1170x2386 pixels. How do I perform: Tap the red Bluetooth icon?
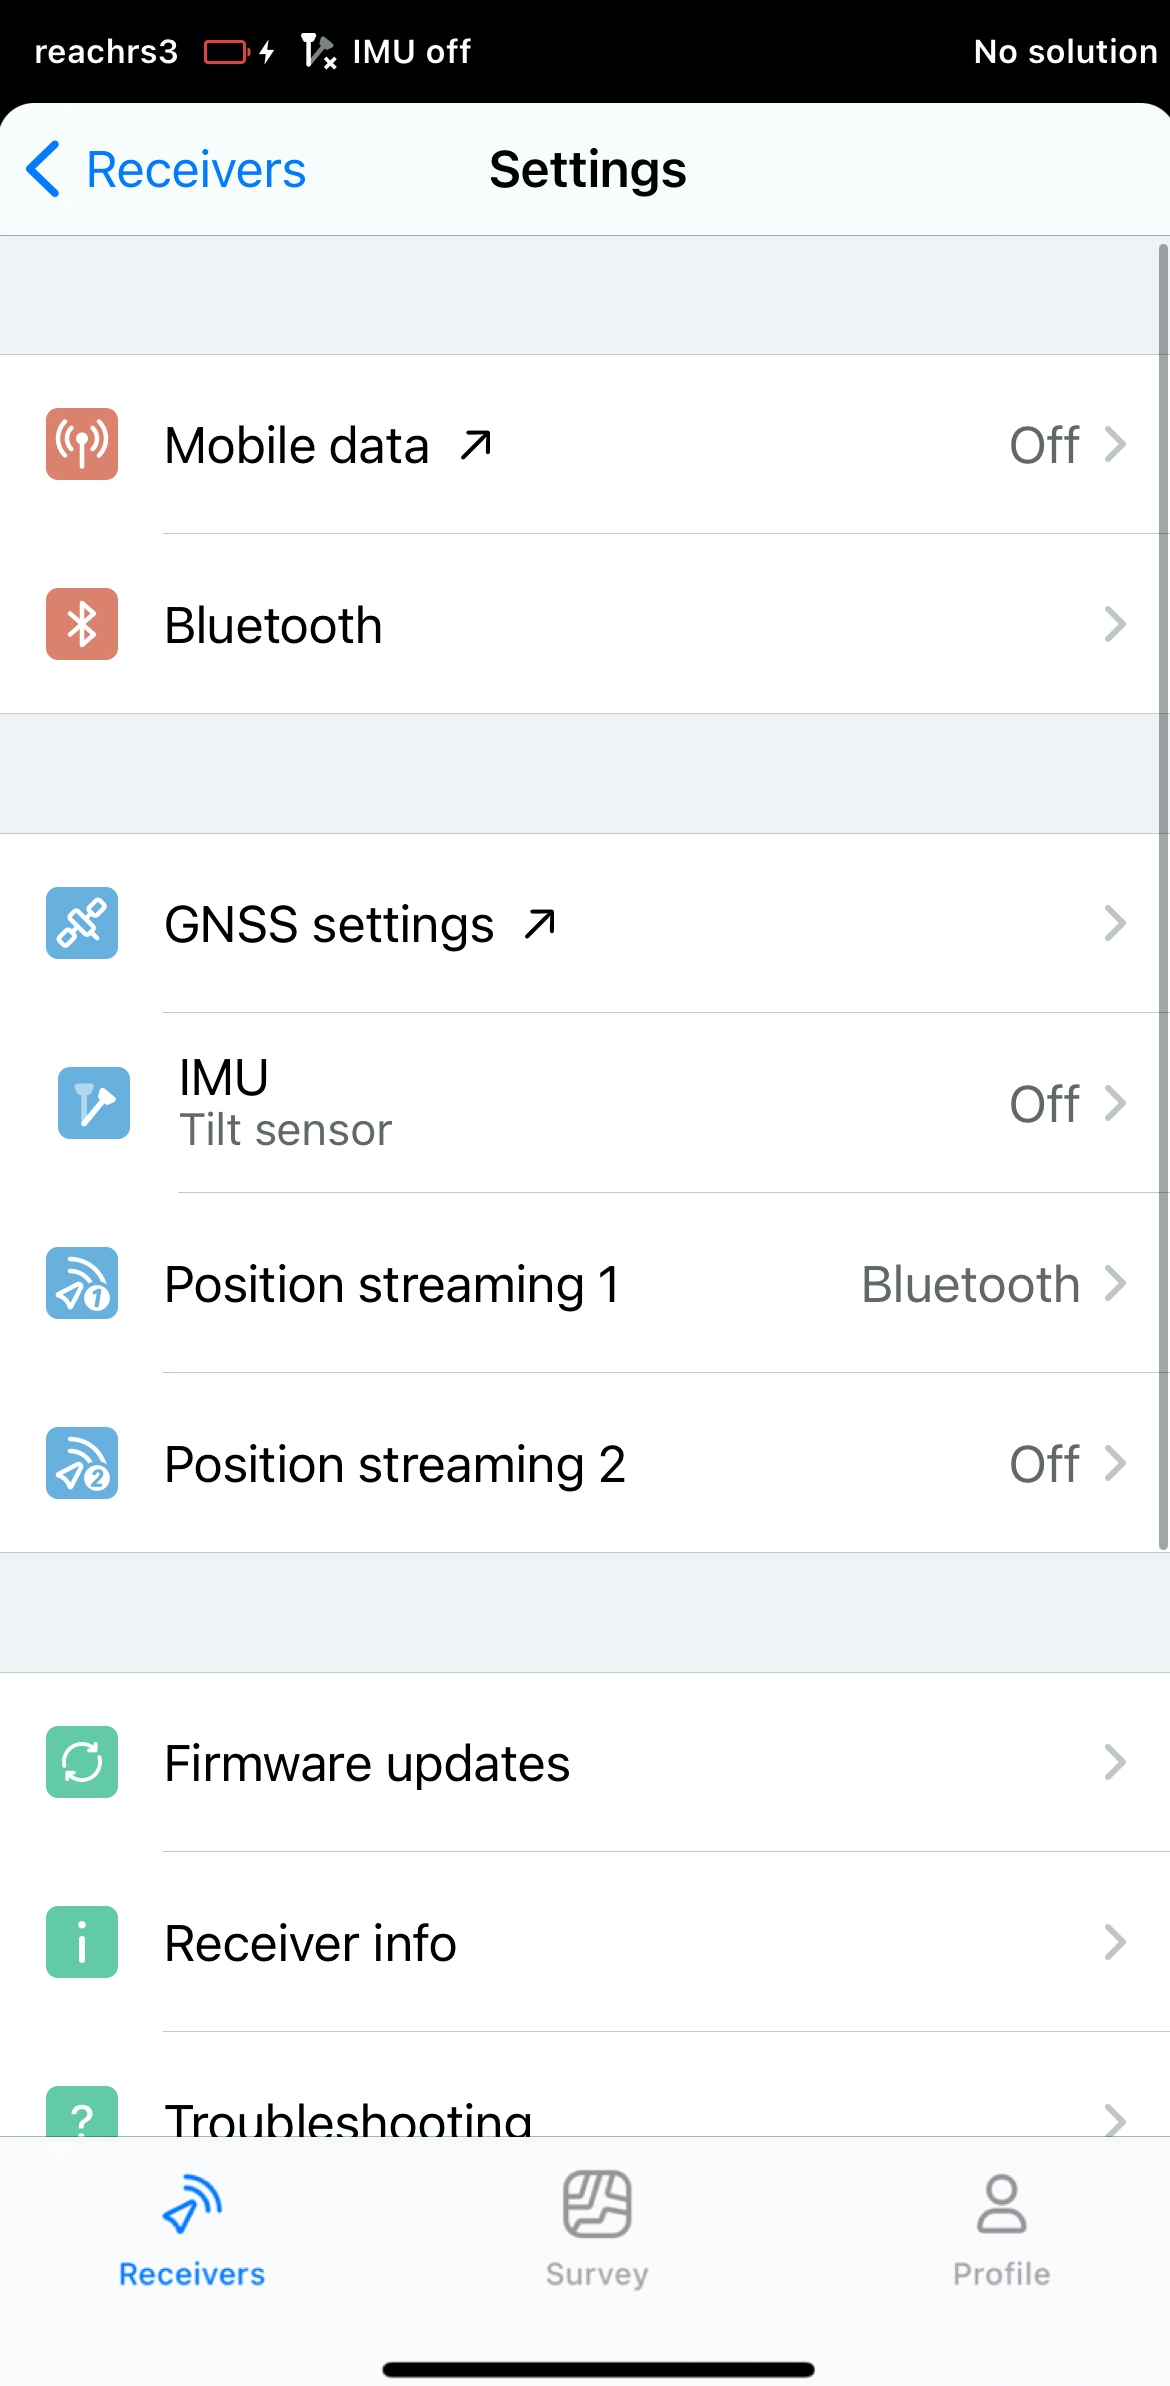(x=82, y=624)
